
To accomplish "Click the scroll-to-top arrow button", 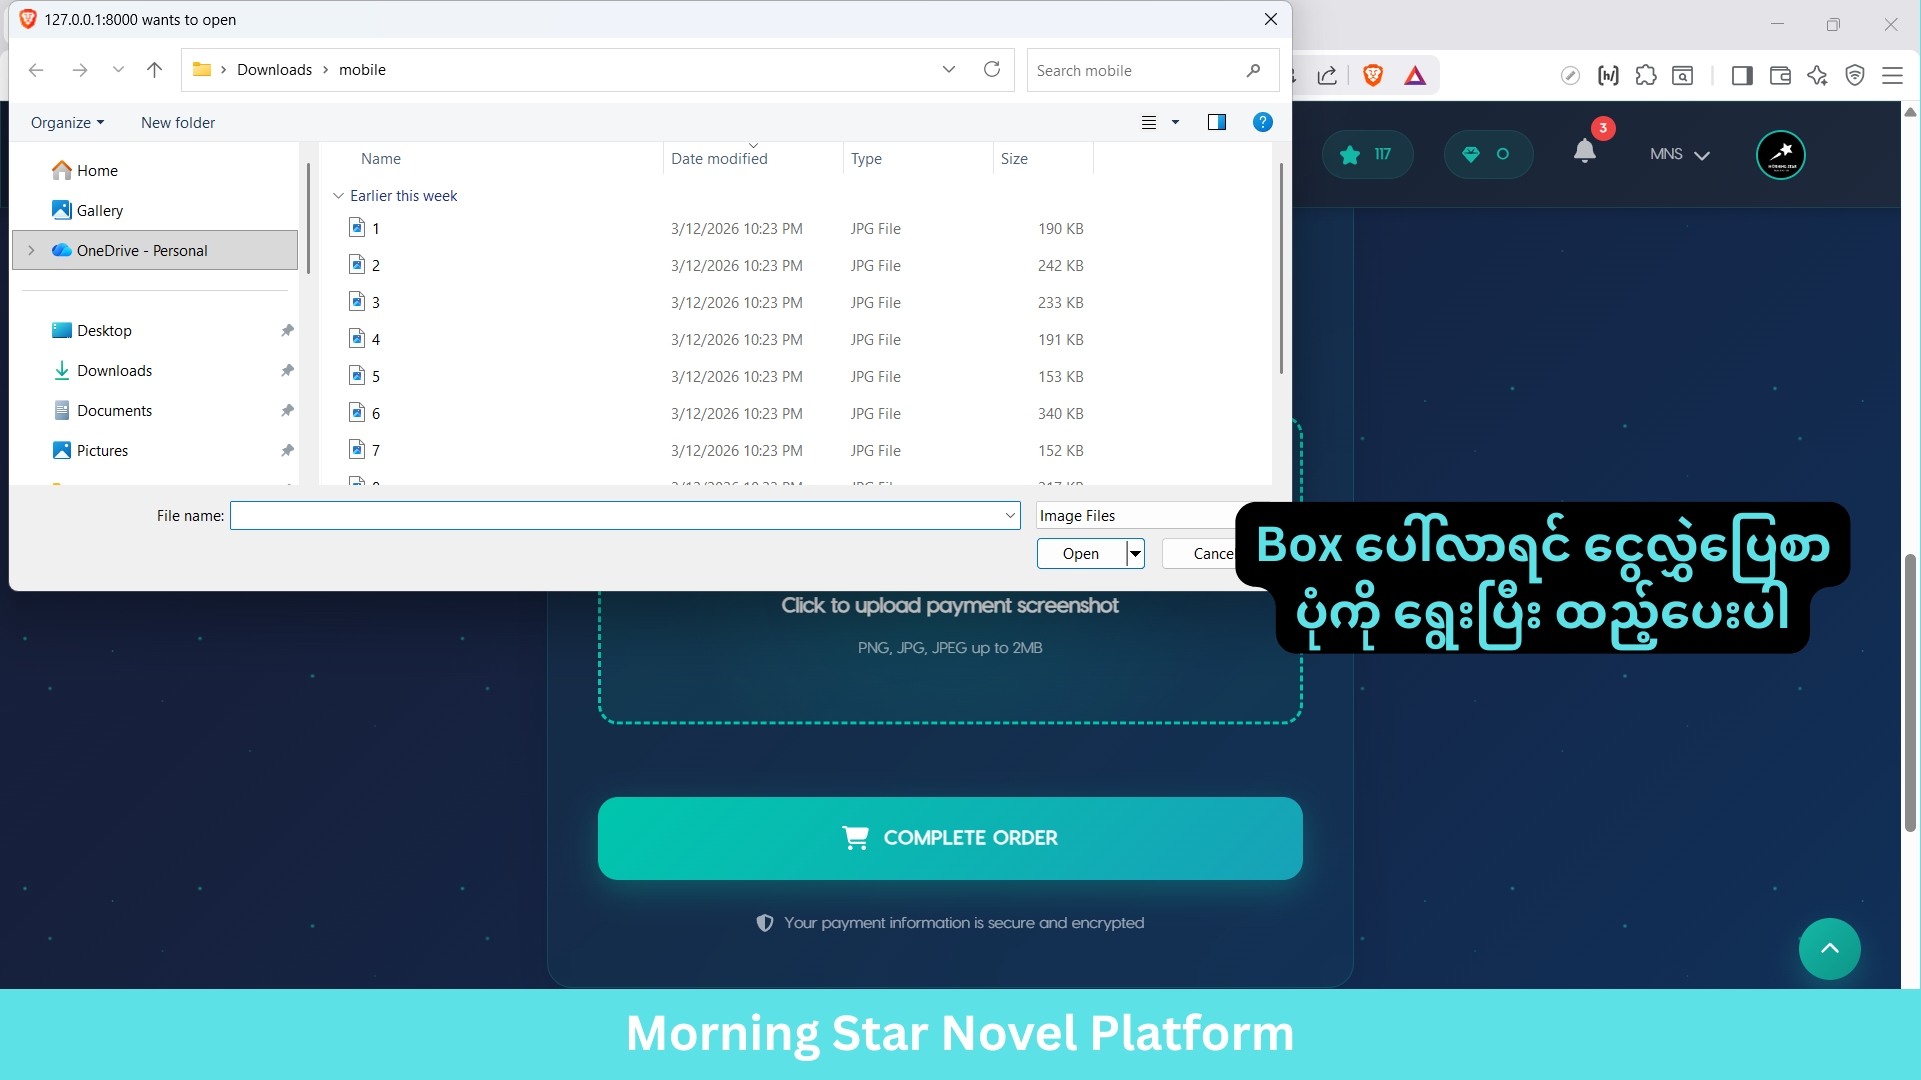I will [x=1829, y=948].
